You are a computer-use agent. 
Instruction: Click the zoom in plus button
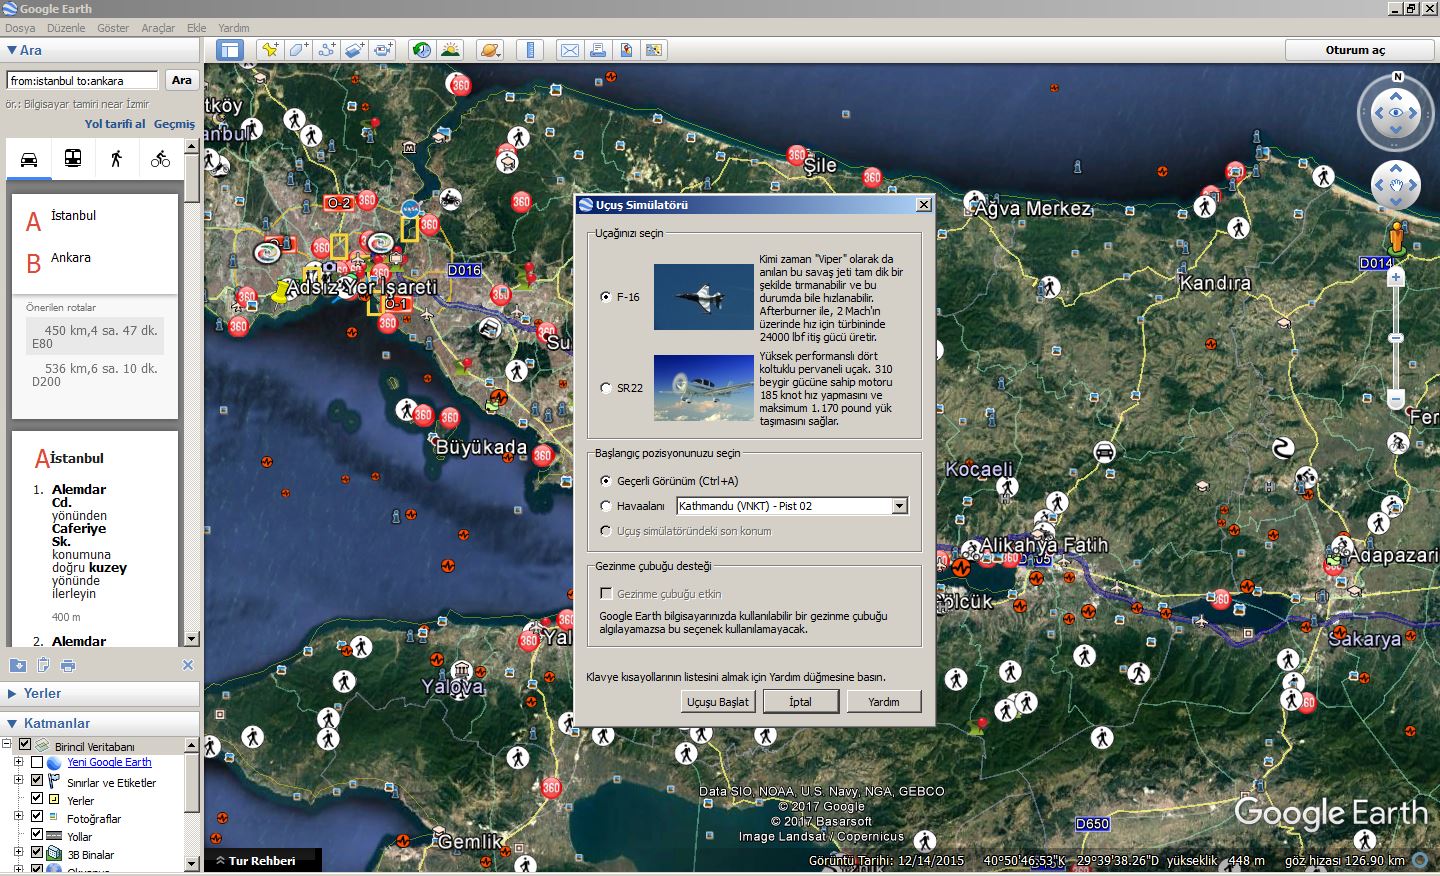1396,277
